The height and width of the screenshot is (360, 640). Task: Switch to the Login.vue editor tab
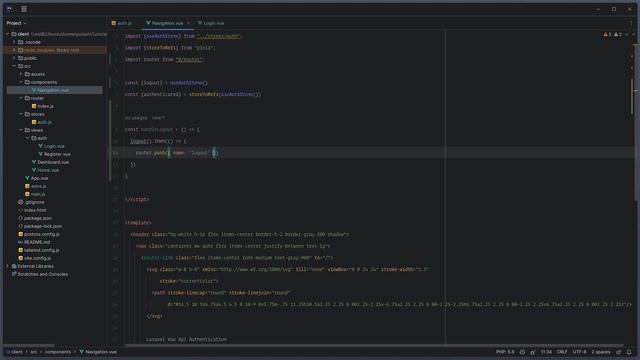pyautogui.click(x=211, y=23)
